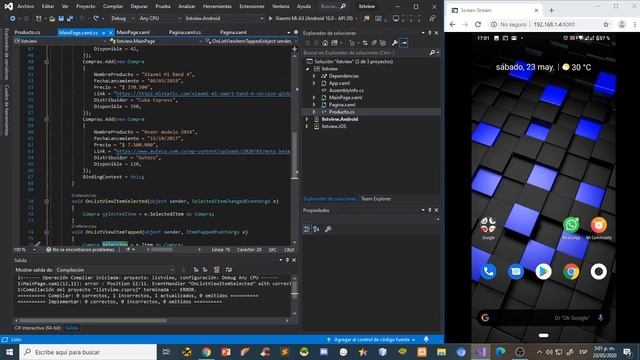The image size is (640, 360).
Task: Click Buscar en Explorador de soluciones field
Action: 365,53
